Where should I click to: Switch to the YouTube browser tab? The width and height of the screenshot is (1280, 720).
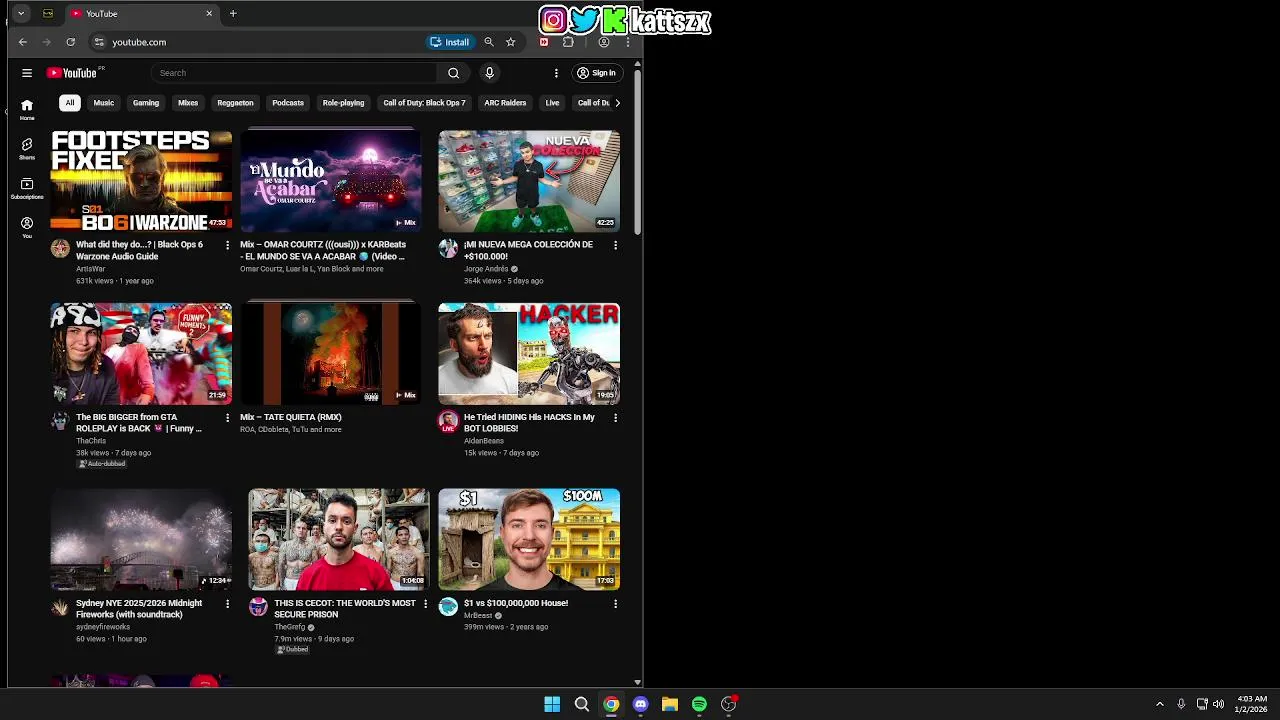(140, 14)
